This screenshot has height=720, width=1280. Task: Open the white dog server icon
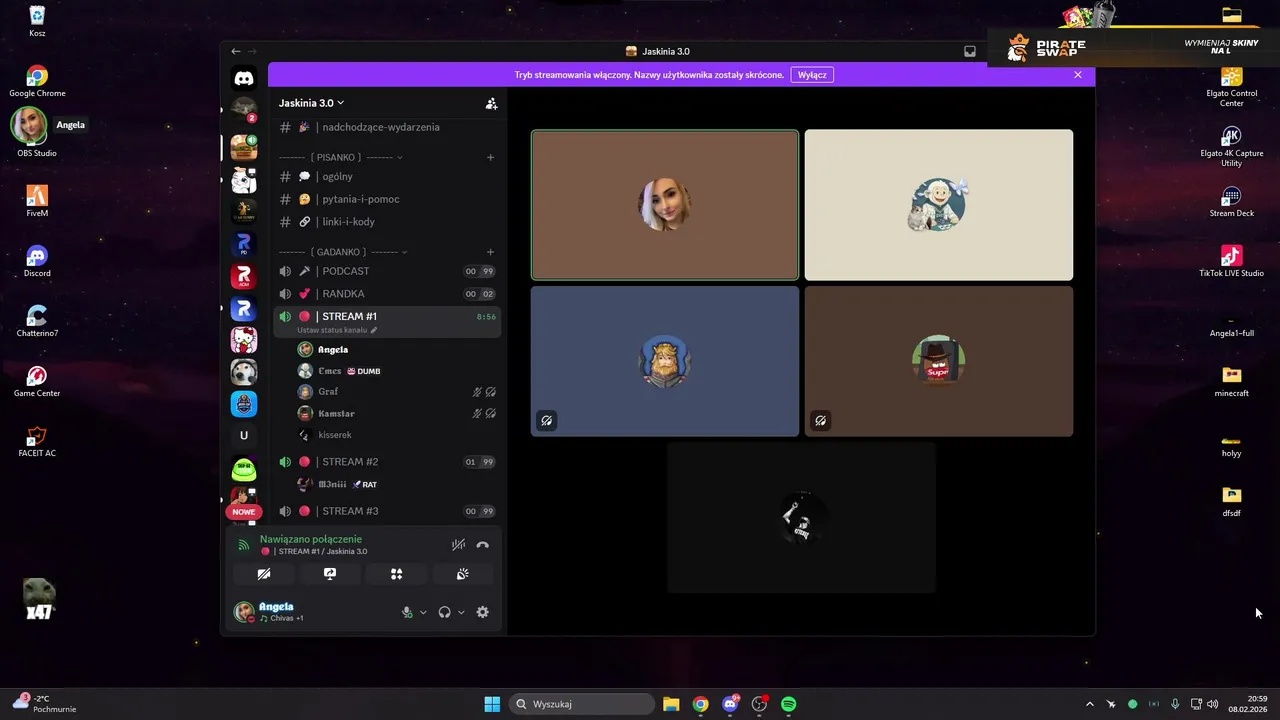(243, 372)
